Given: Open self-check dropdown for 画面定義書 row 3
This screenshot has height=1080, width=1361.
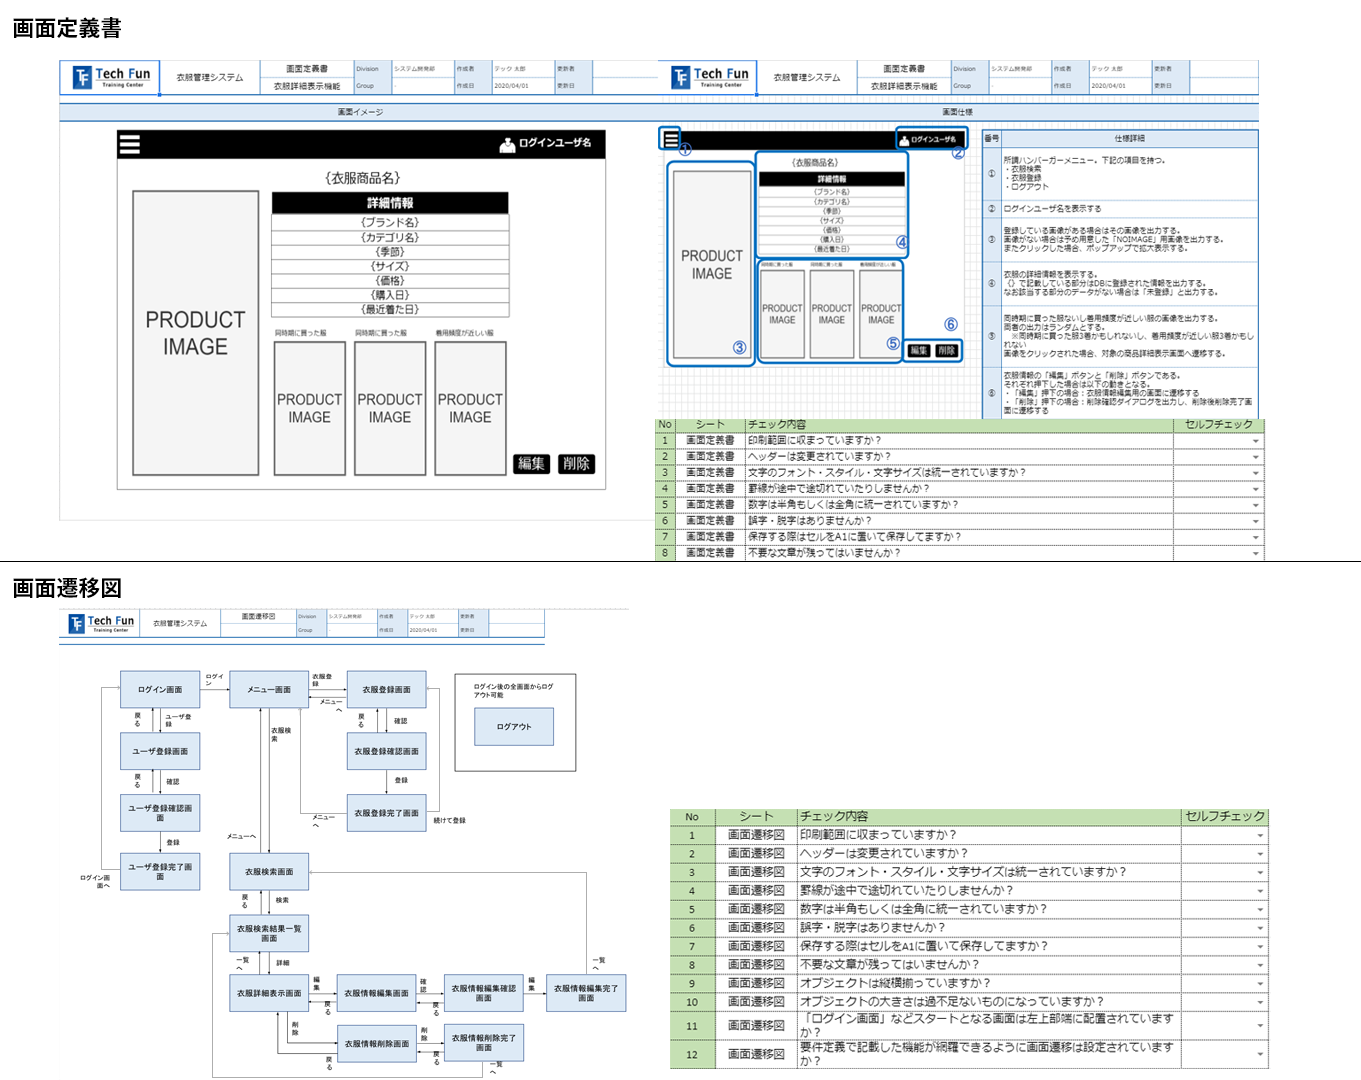Looking at the screenshot, I should point(1256,473).
